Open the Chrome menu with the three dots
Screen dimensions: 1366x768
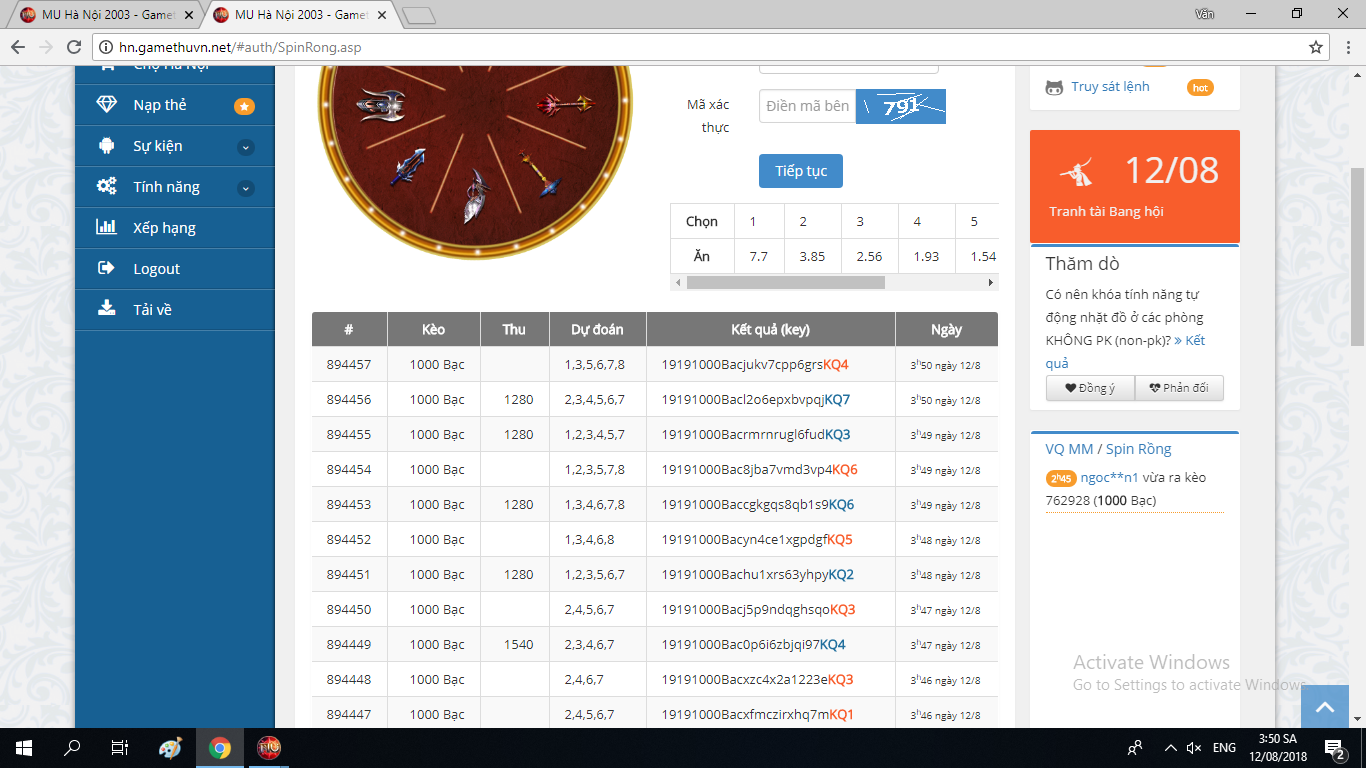tap(1346, 47)
